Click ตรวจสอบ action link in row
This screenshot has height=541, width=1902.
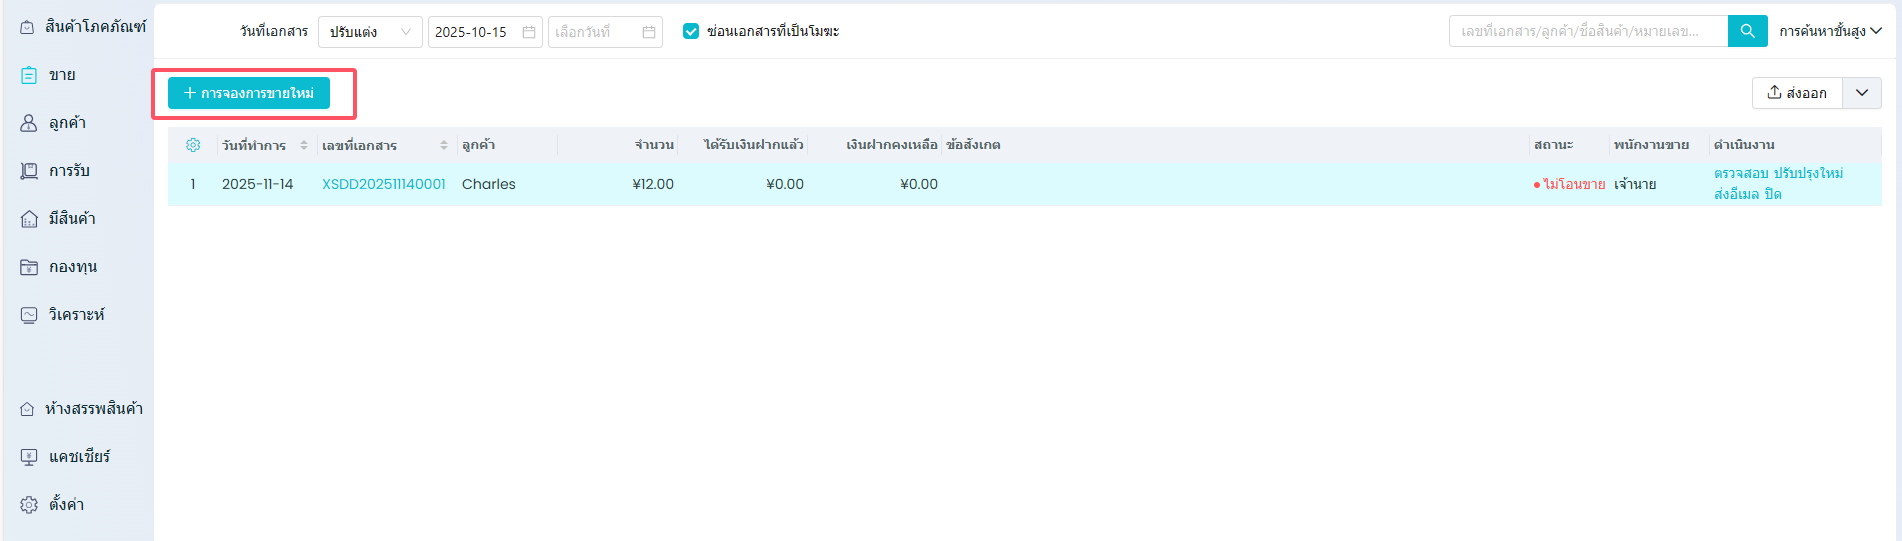1740,173
